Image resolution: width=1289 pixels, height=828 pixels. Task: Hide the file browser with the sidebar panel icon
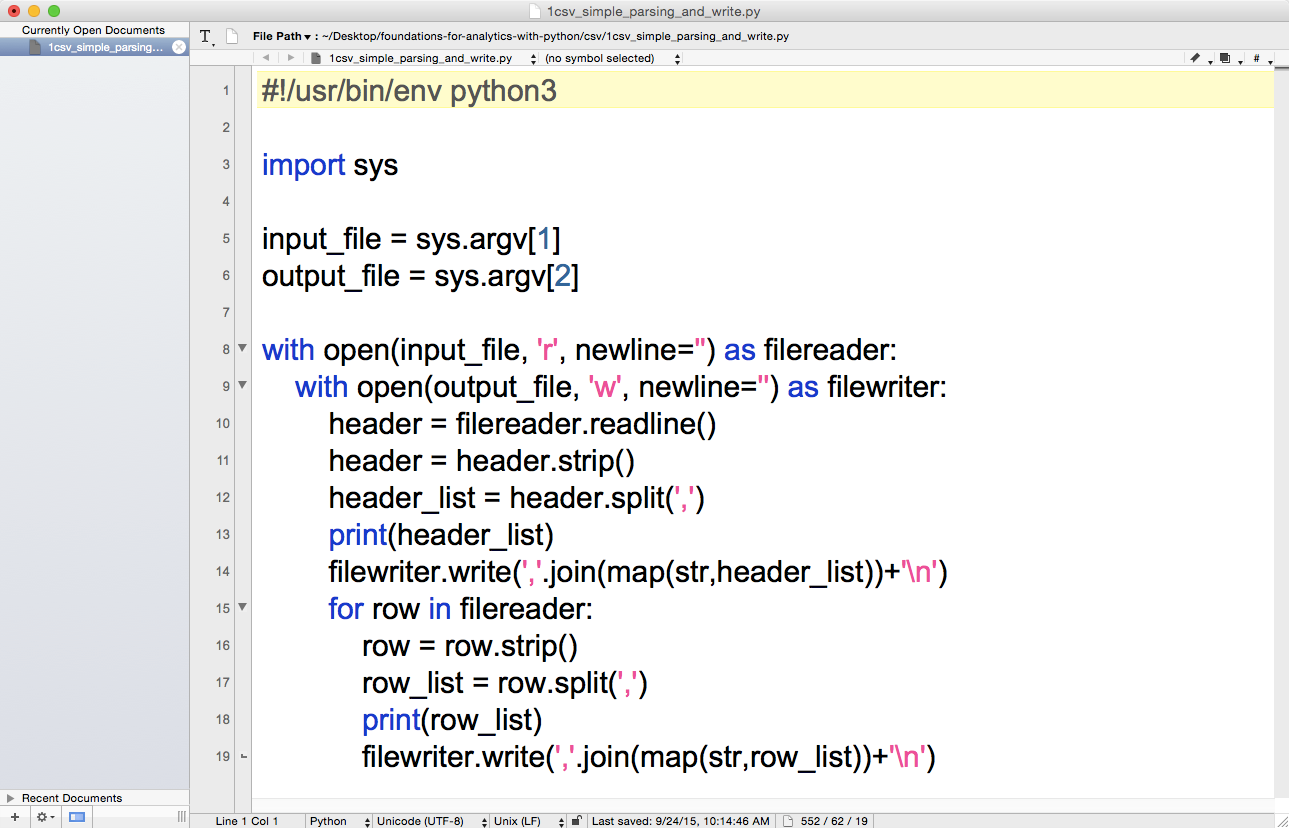76,817
